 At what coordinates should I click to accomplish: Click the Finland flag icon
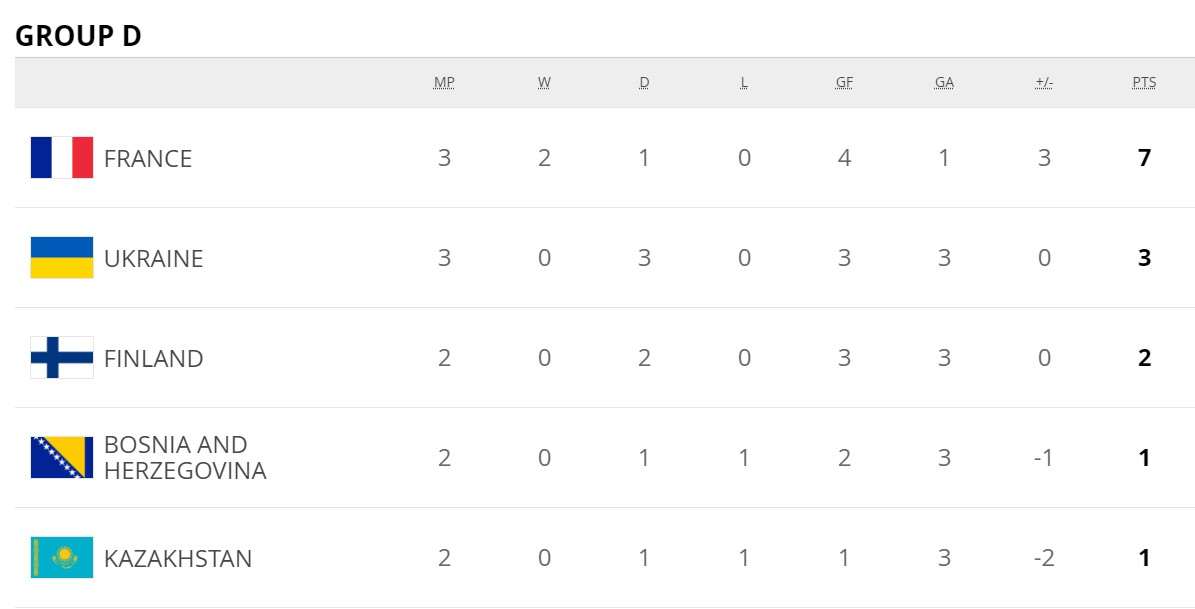click(x=62, y=358)
